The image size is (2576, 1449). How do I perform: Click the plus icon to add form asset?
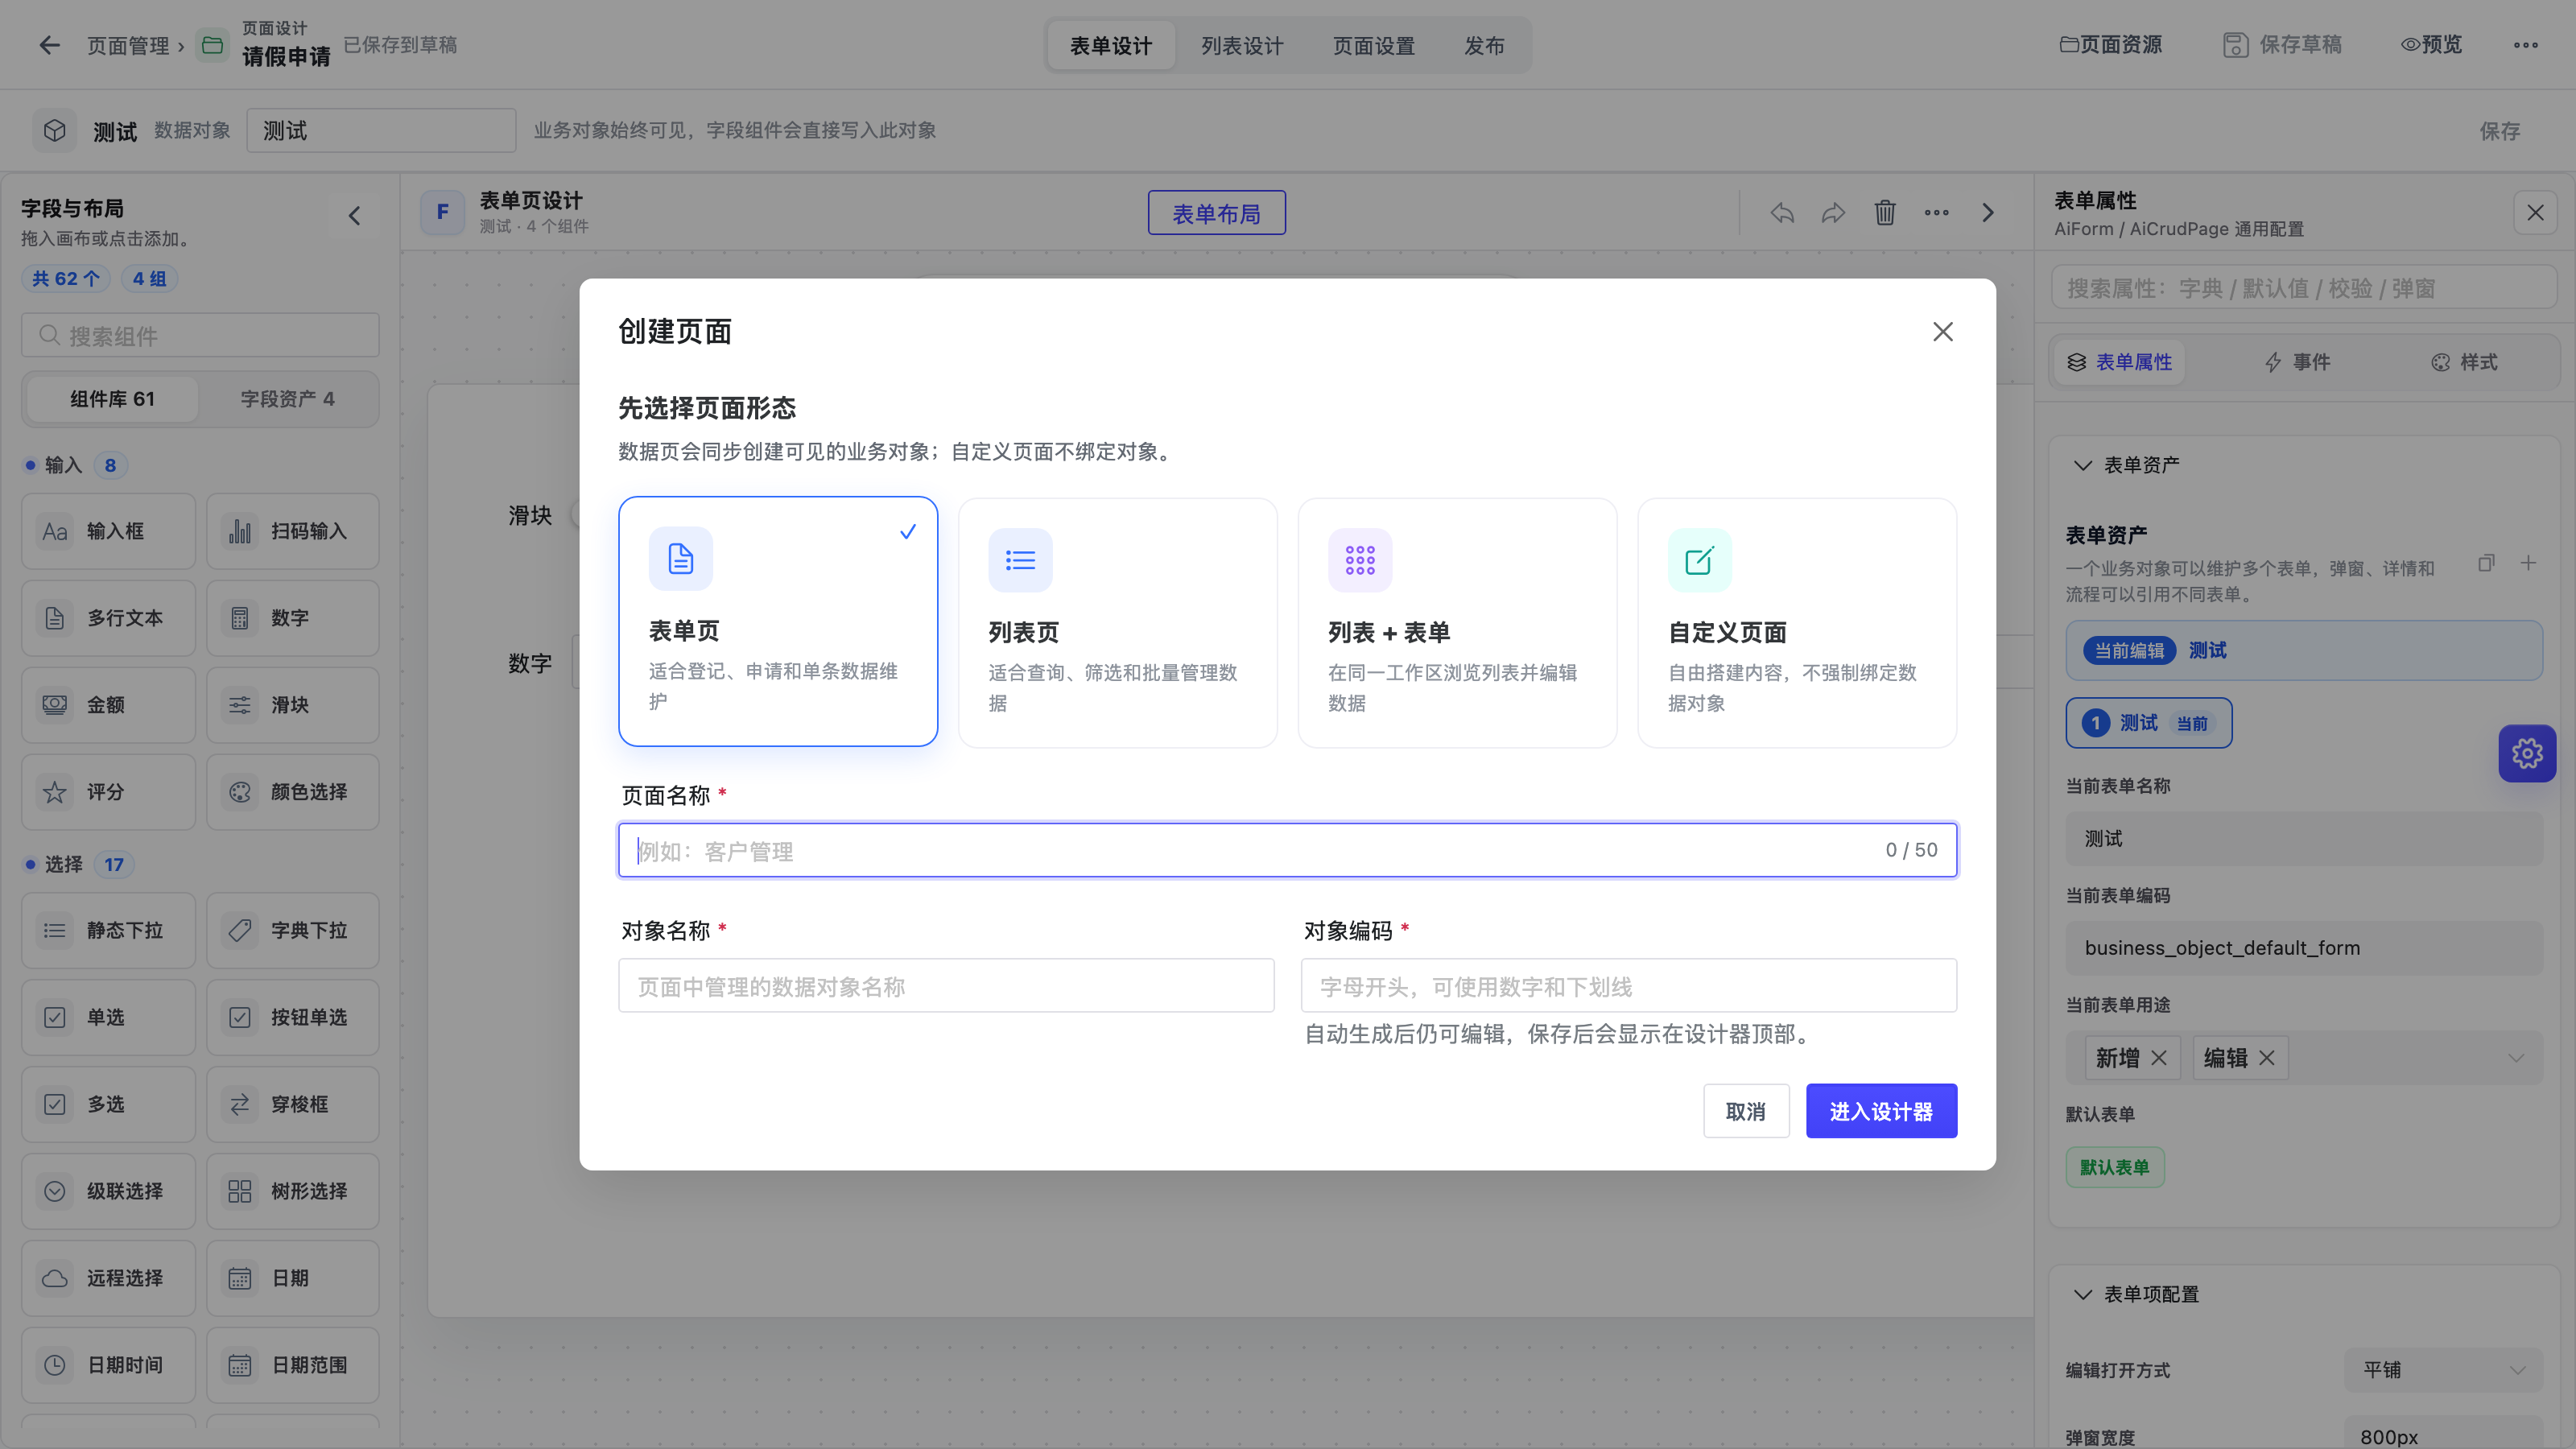[2528, 563]
